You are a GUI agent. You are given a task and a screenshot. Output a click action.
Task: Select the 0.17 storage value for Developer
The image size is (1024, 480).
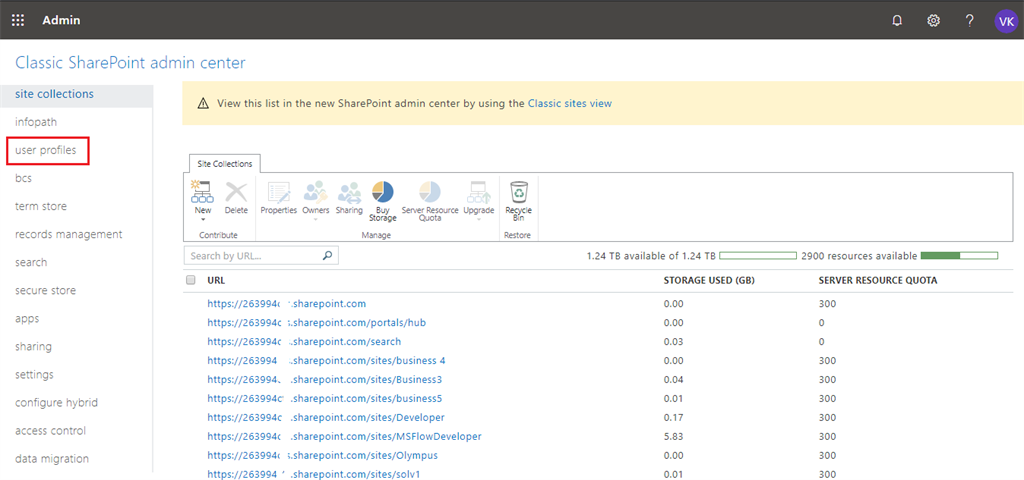tap(673, 417)
